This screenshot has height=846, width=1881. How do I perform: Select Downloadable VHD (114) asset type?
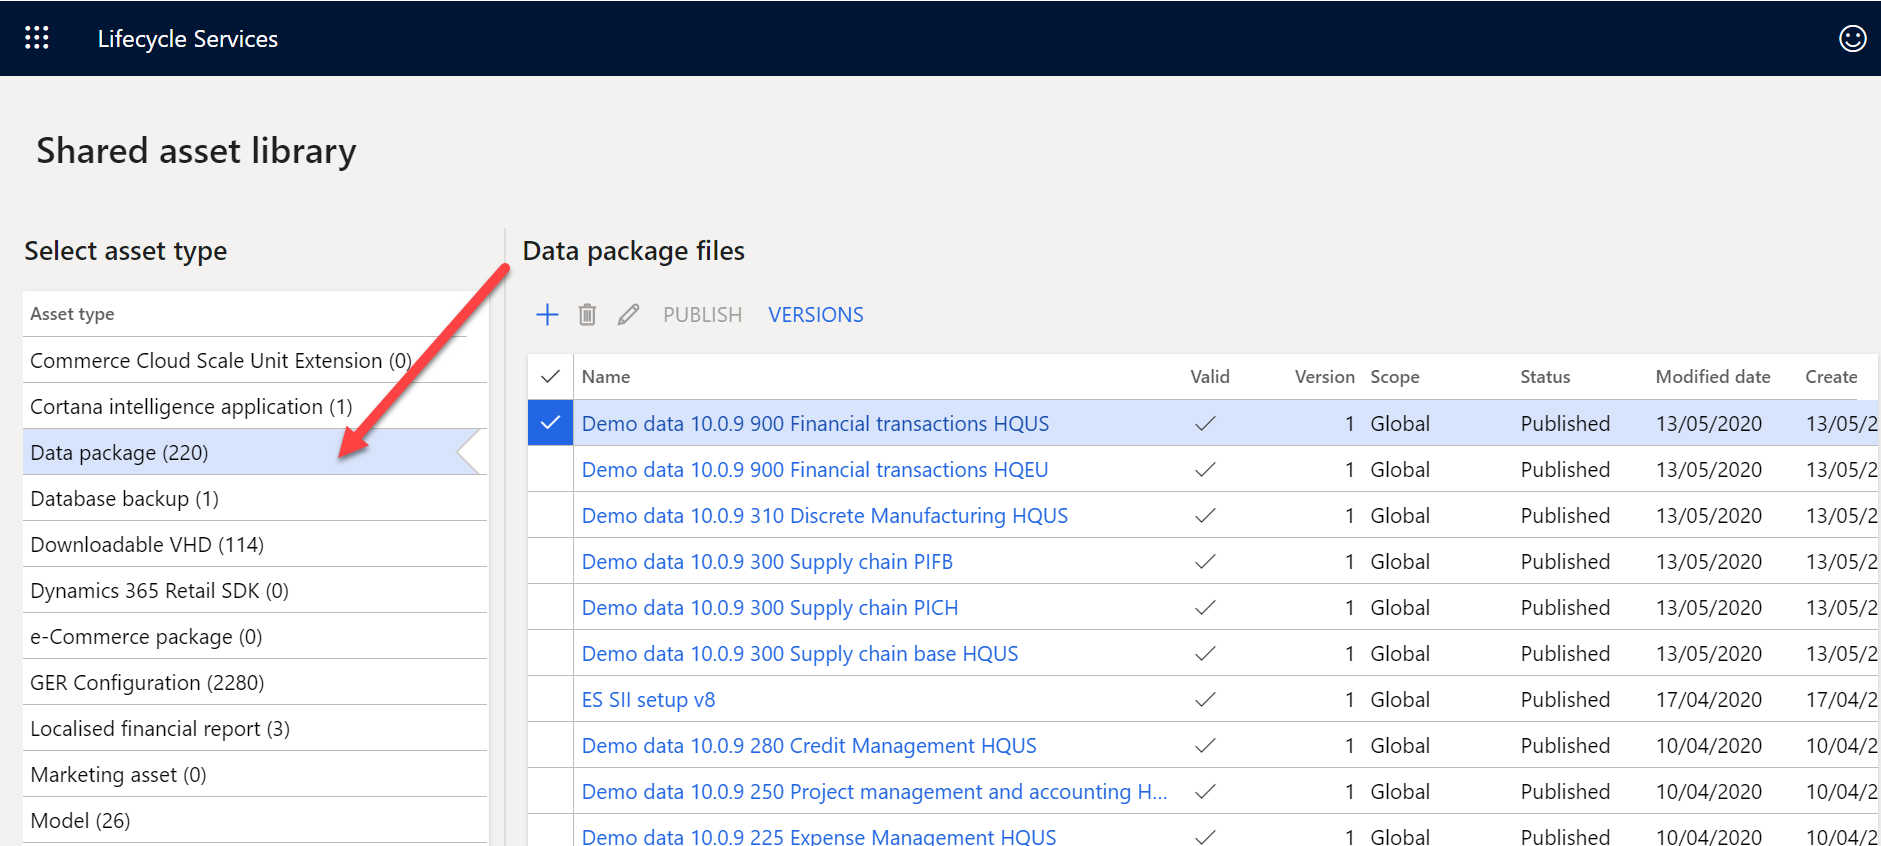tap(255, 544)
